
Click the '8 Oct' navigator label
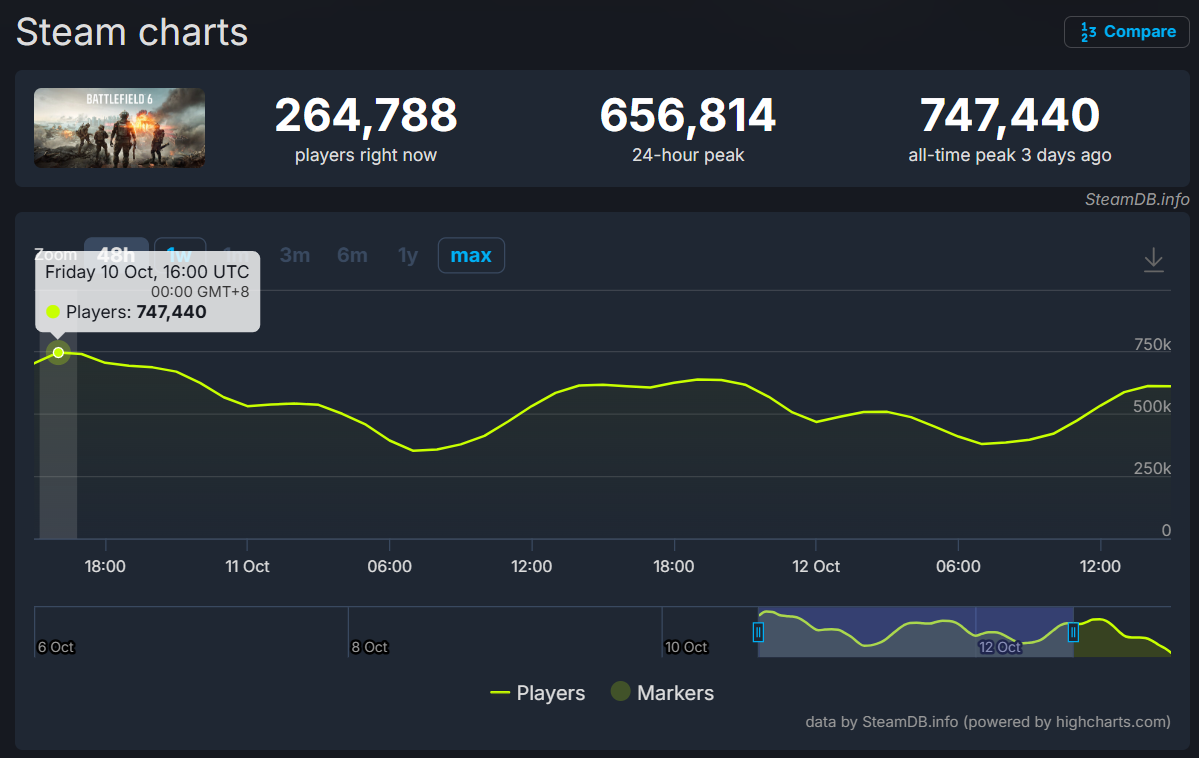[369, 647]
